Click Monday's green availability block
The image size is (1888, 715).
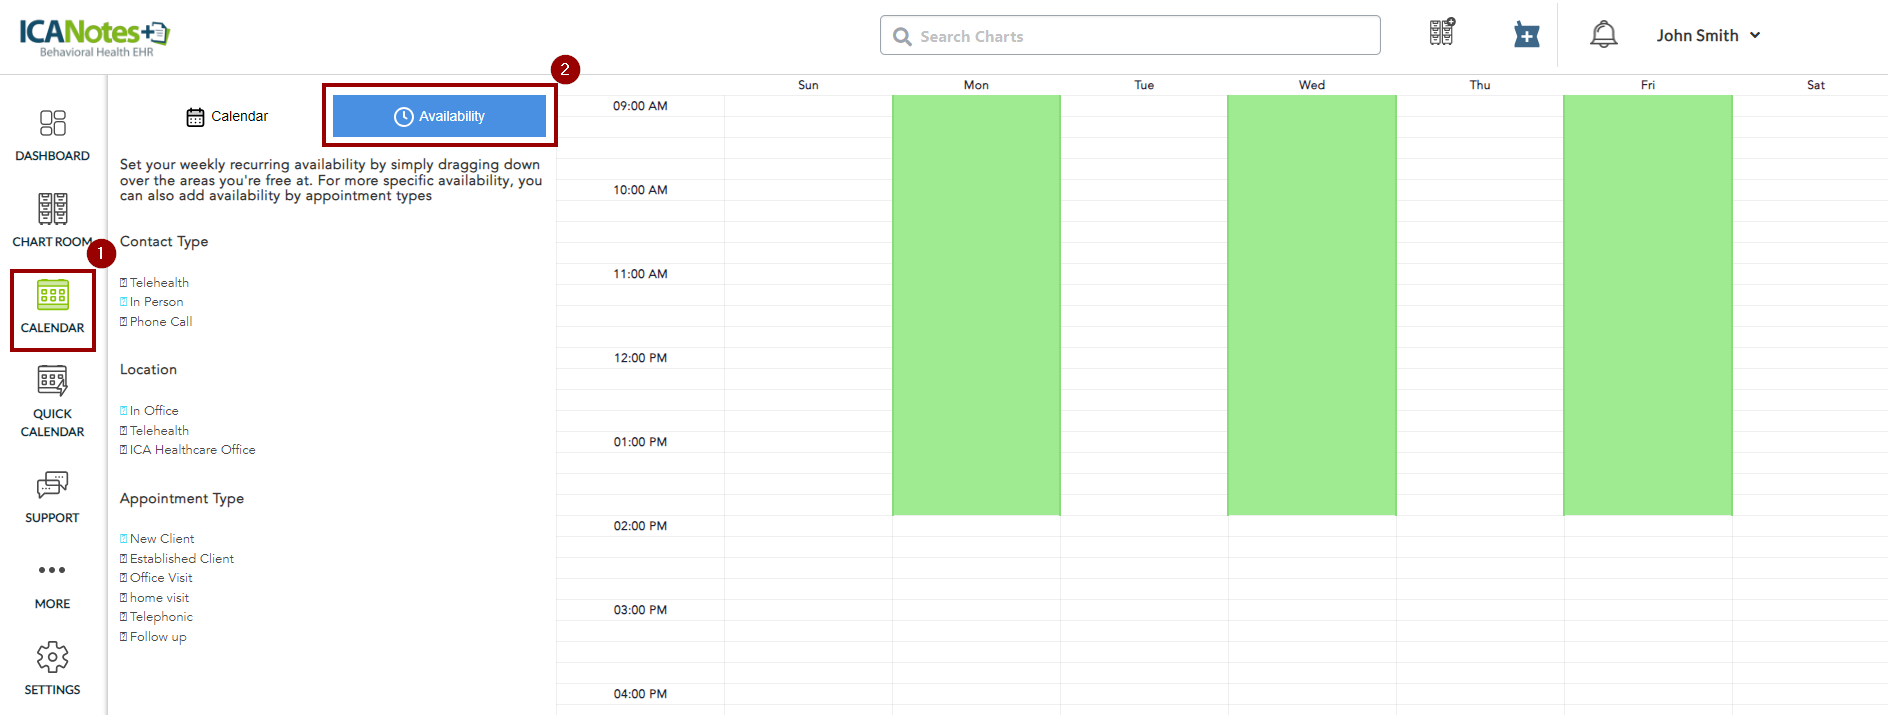(x=976, y=305)
